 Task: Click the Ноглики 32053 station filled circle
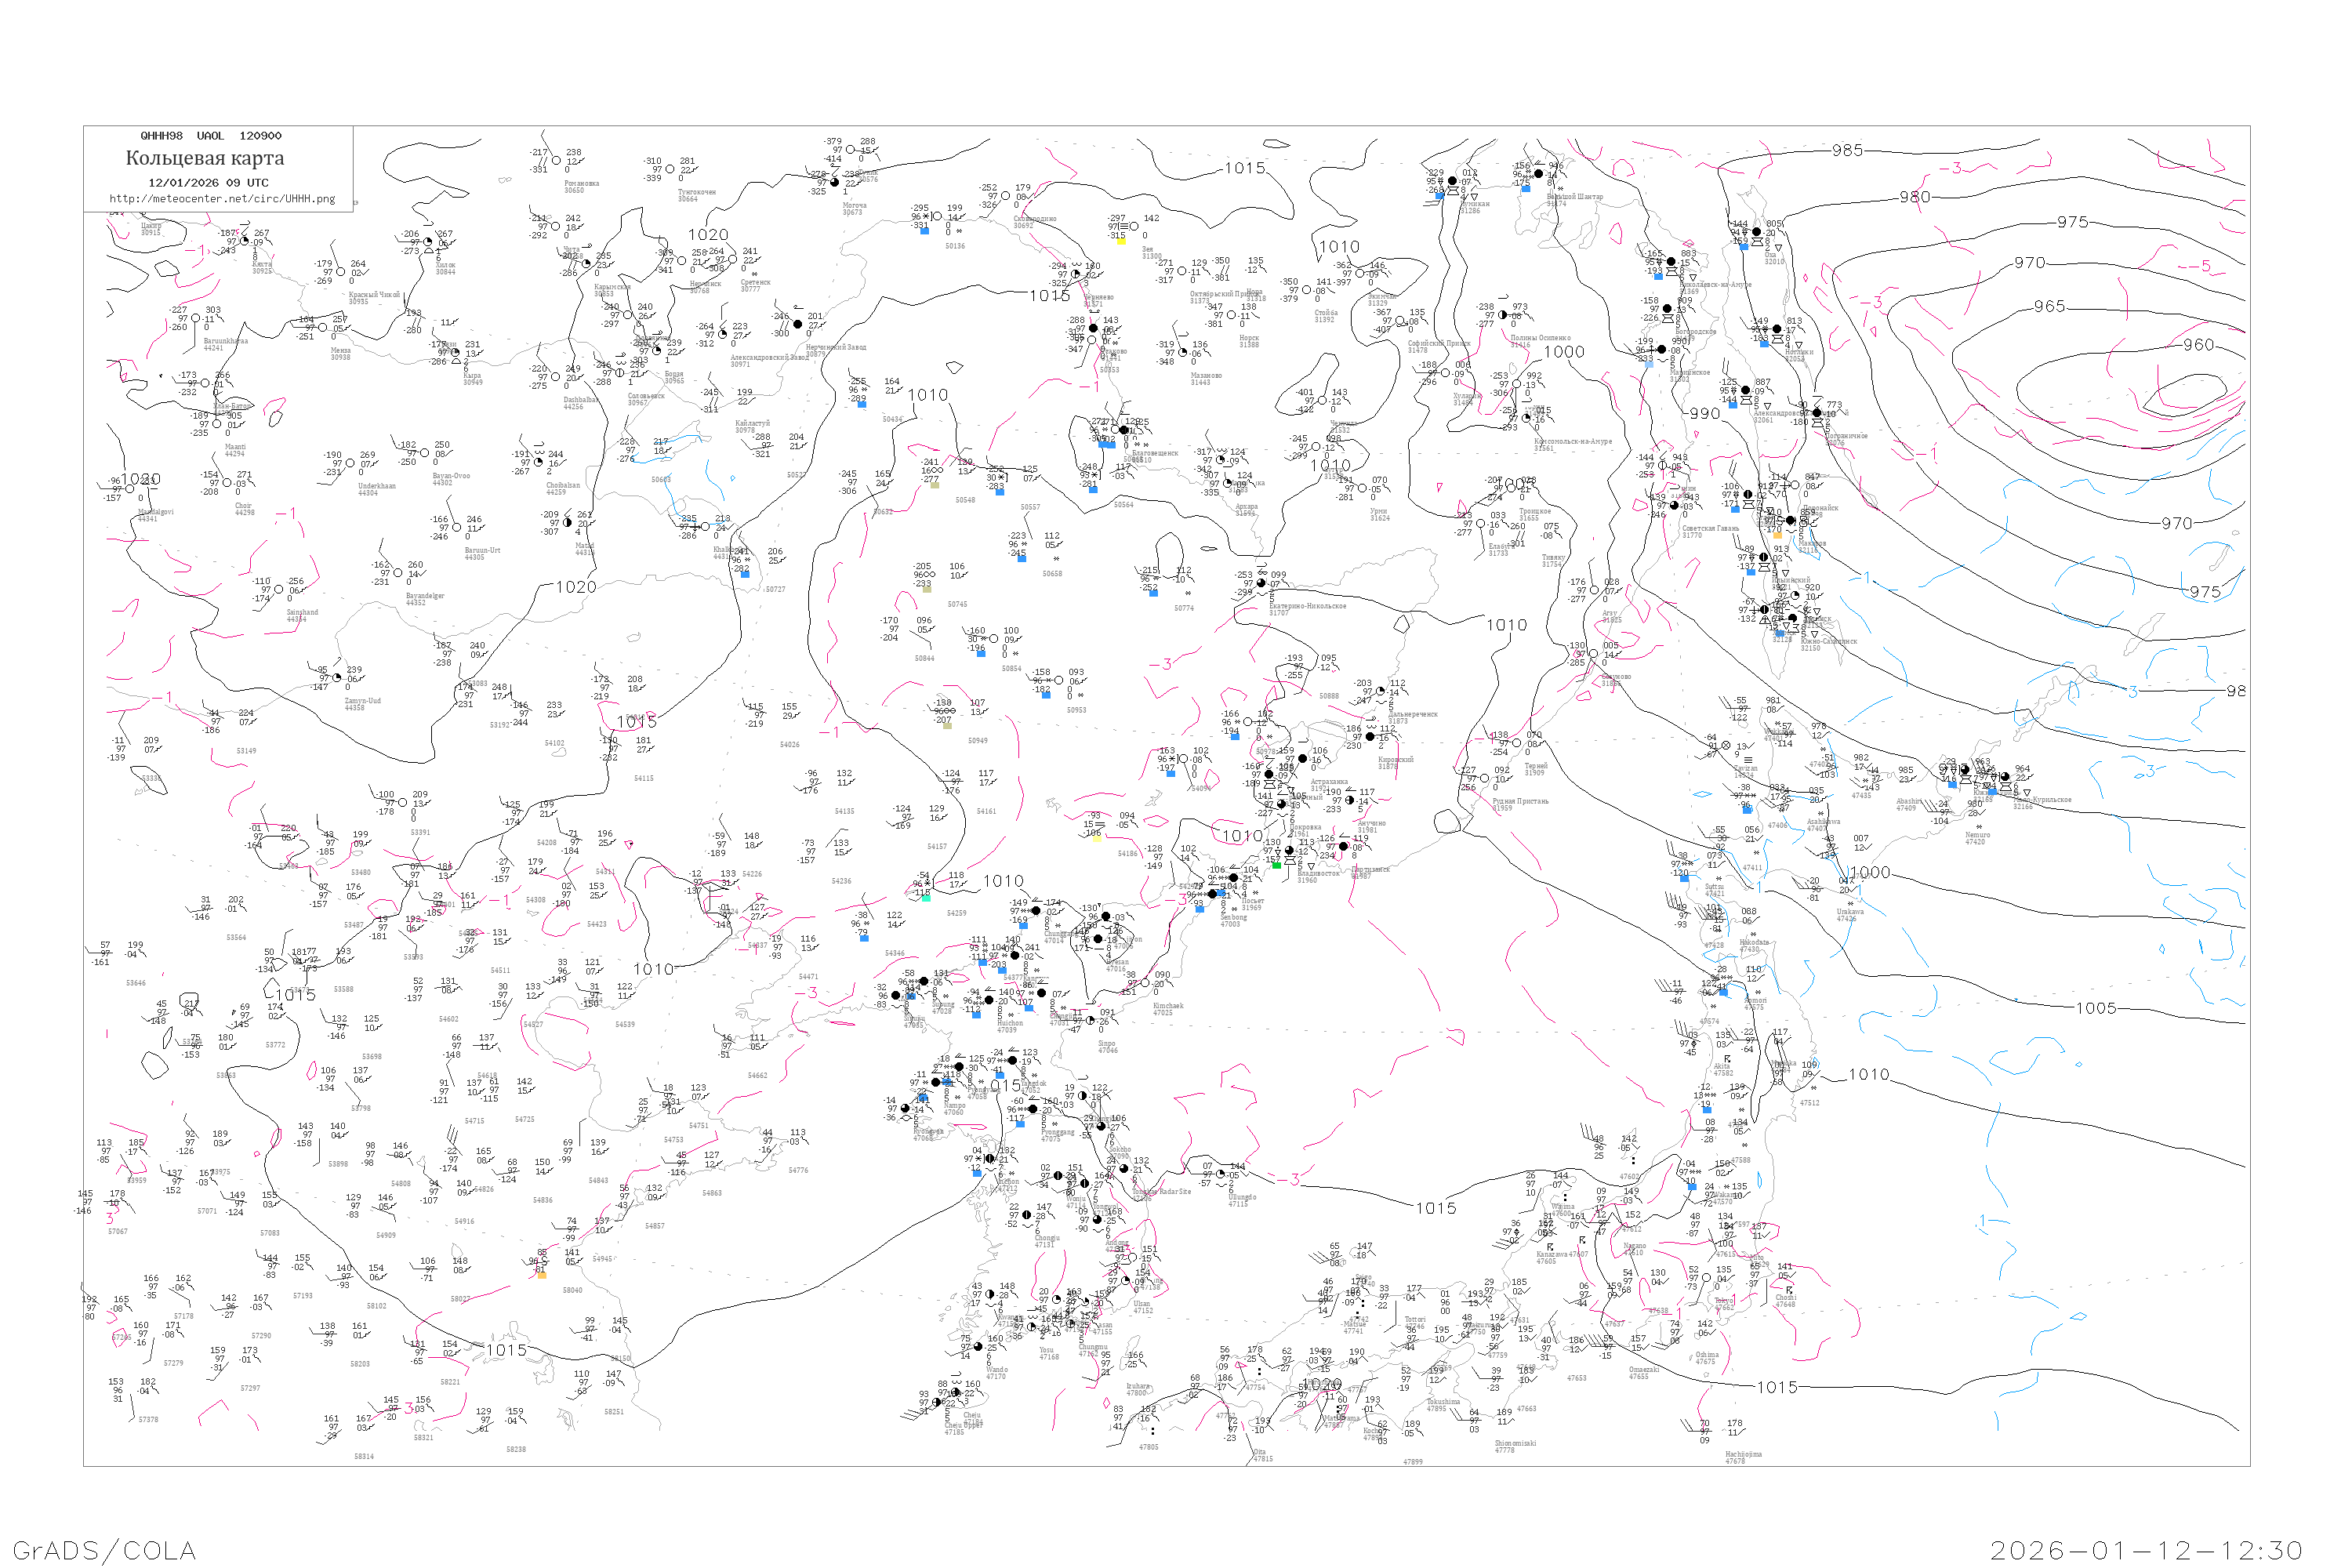tap(1777, 329)
